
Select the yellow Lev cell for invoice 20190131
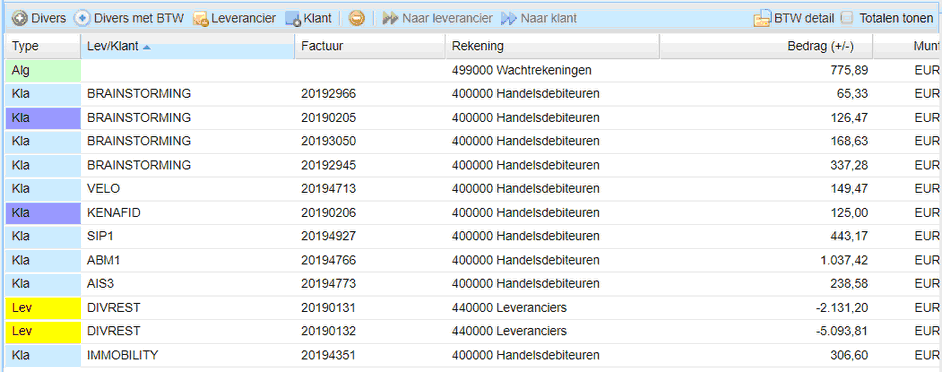click(x=43, y=308)
